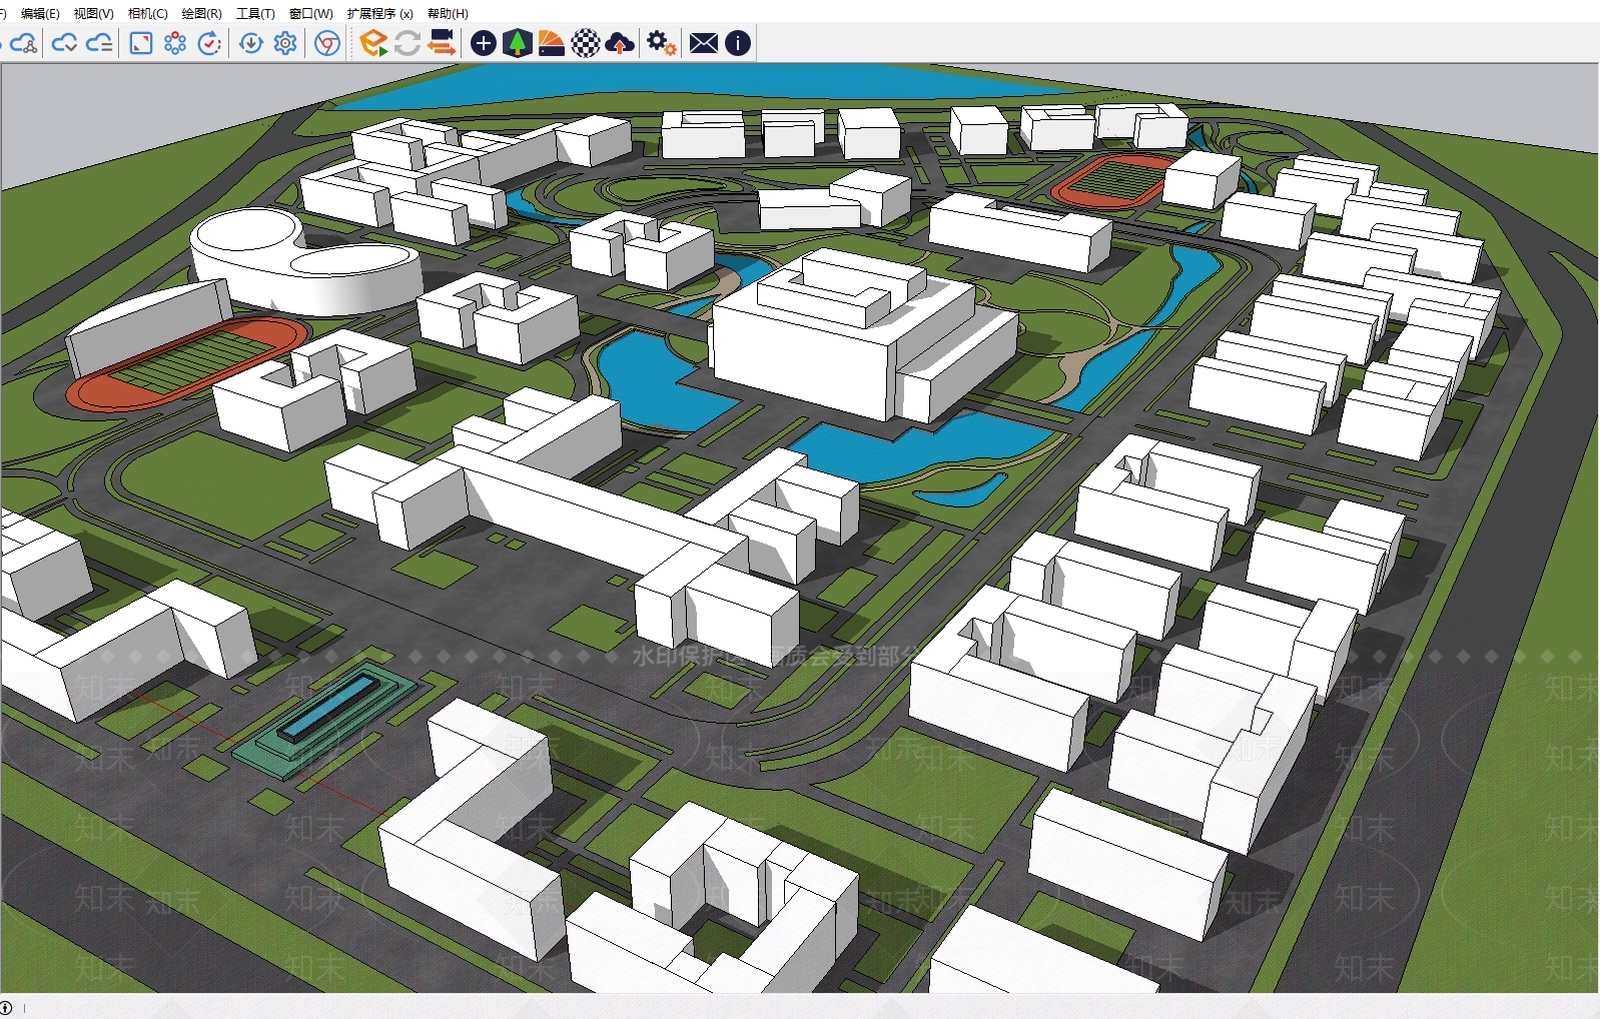Click the dark circle info icon
This screenshot has width=1600, height=1019.
pos(738,43)
